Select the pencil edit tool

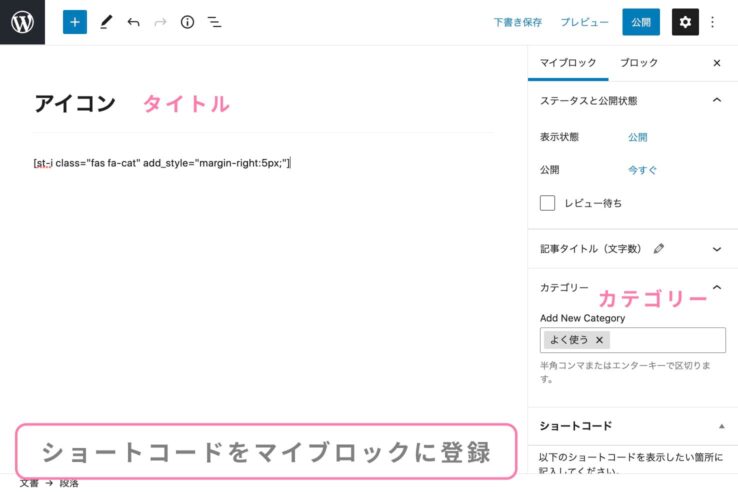106,22
